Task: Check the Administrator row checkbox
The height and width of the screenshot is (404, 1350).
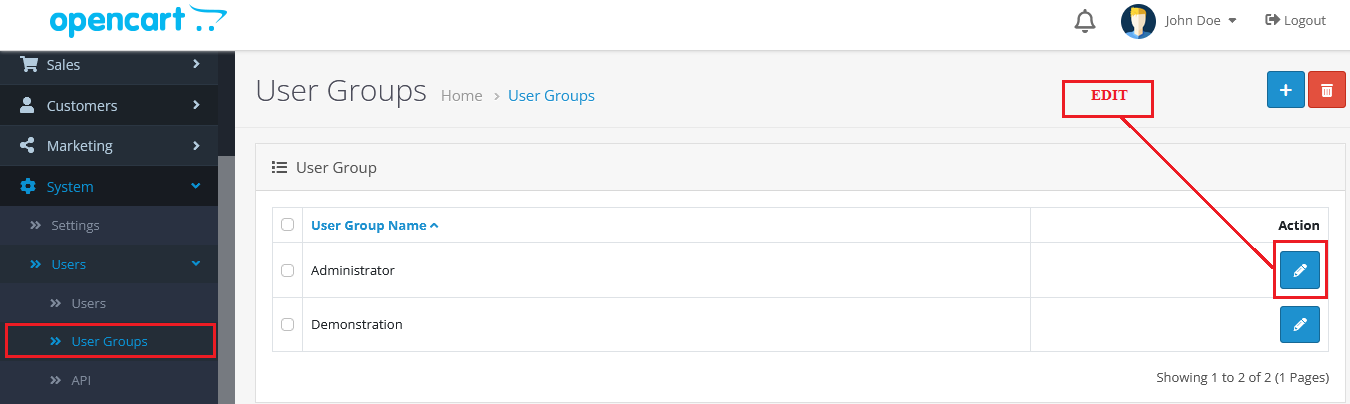Action: coord(288,270)
